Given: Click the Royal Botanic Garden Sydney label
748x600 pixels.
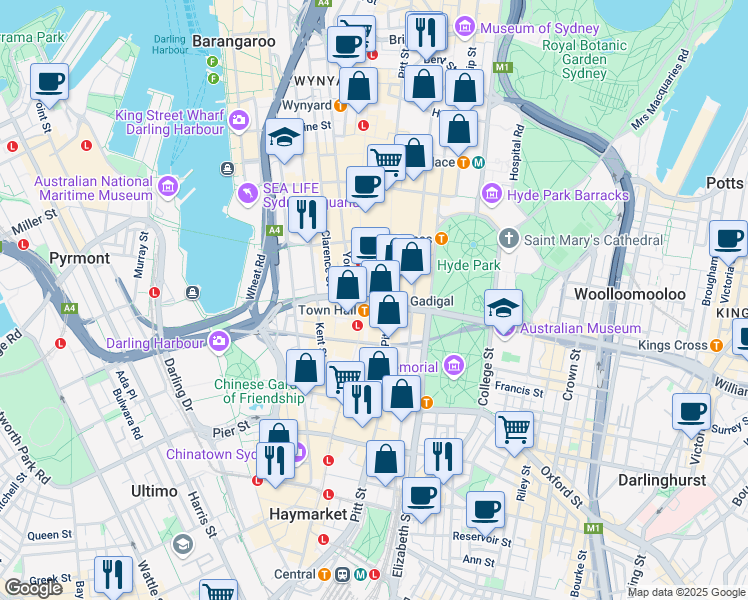Looking at the screenshot, I should (584, 59).
